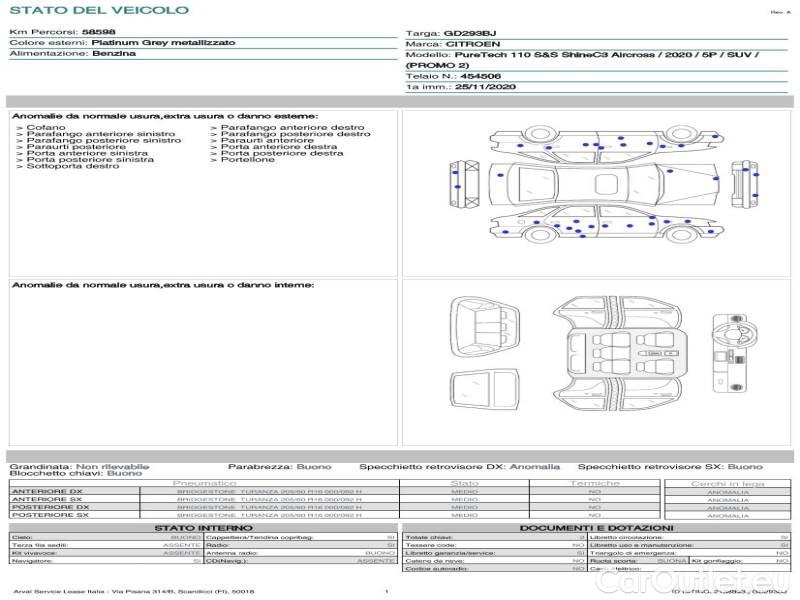Viewport: 800px width, 600px height.
Task: Click the DOCUMENTI E DOTAZIONI section header
Action: tap(596, 527)
